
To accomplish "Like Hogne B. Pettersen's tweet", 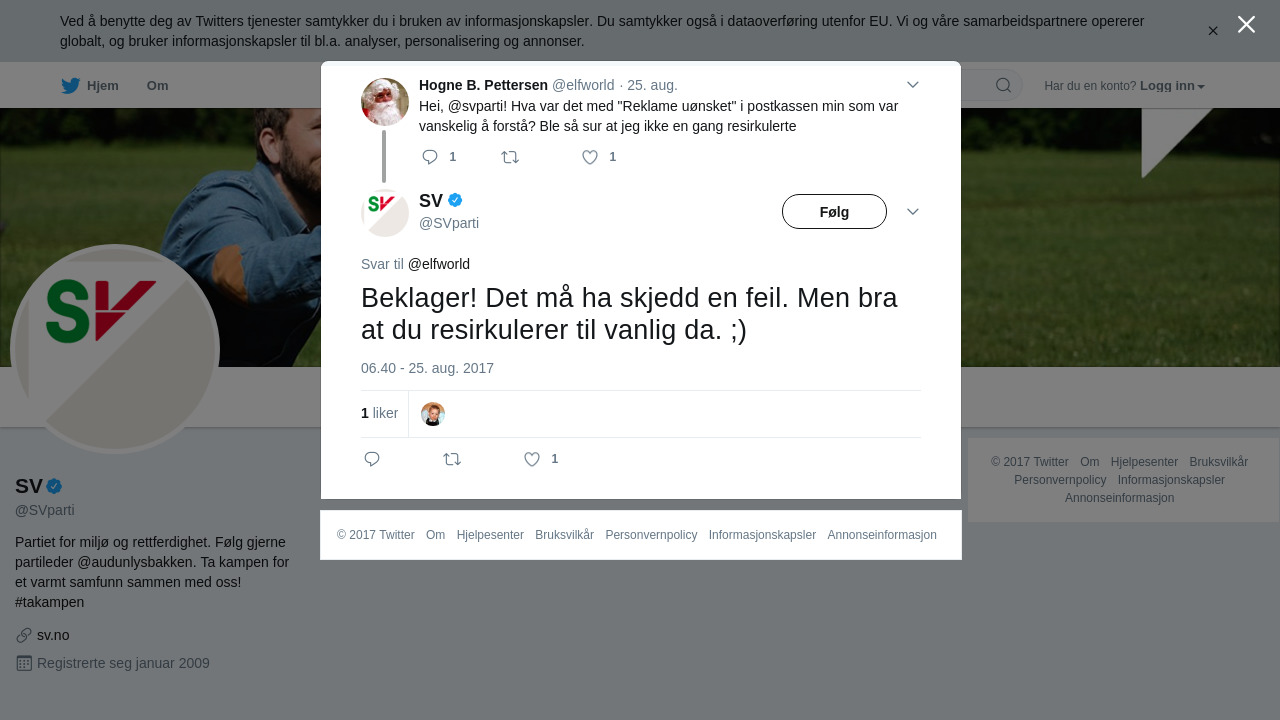I will 590,157.
